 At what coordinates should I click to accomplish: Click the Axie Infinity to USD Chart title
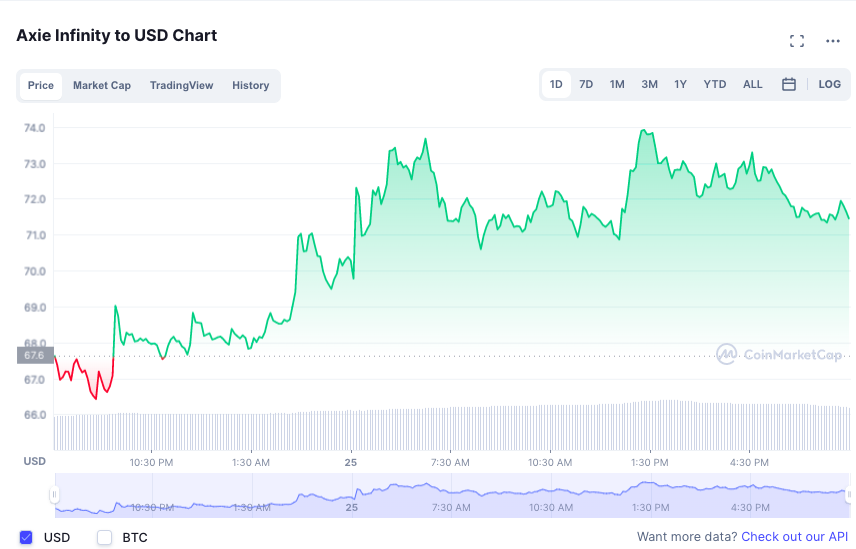(117, 35)
